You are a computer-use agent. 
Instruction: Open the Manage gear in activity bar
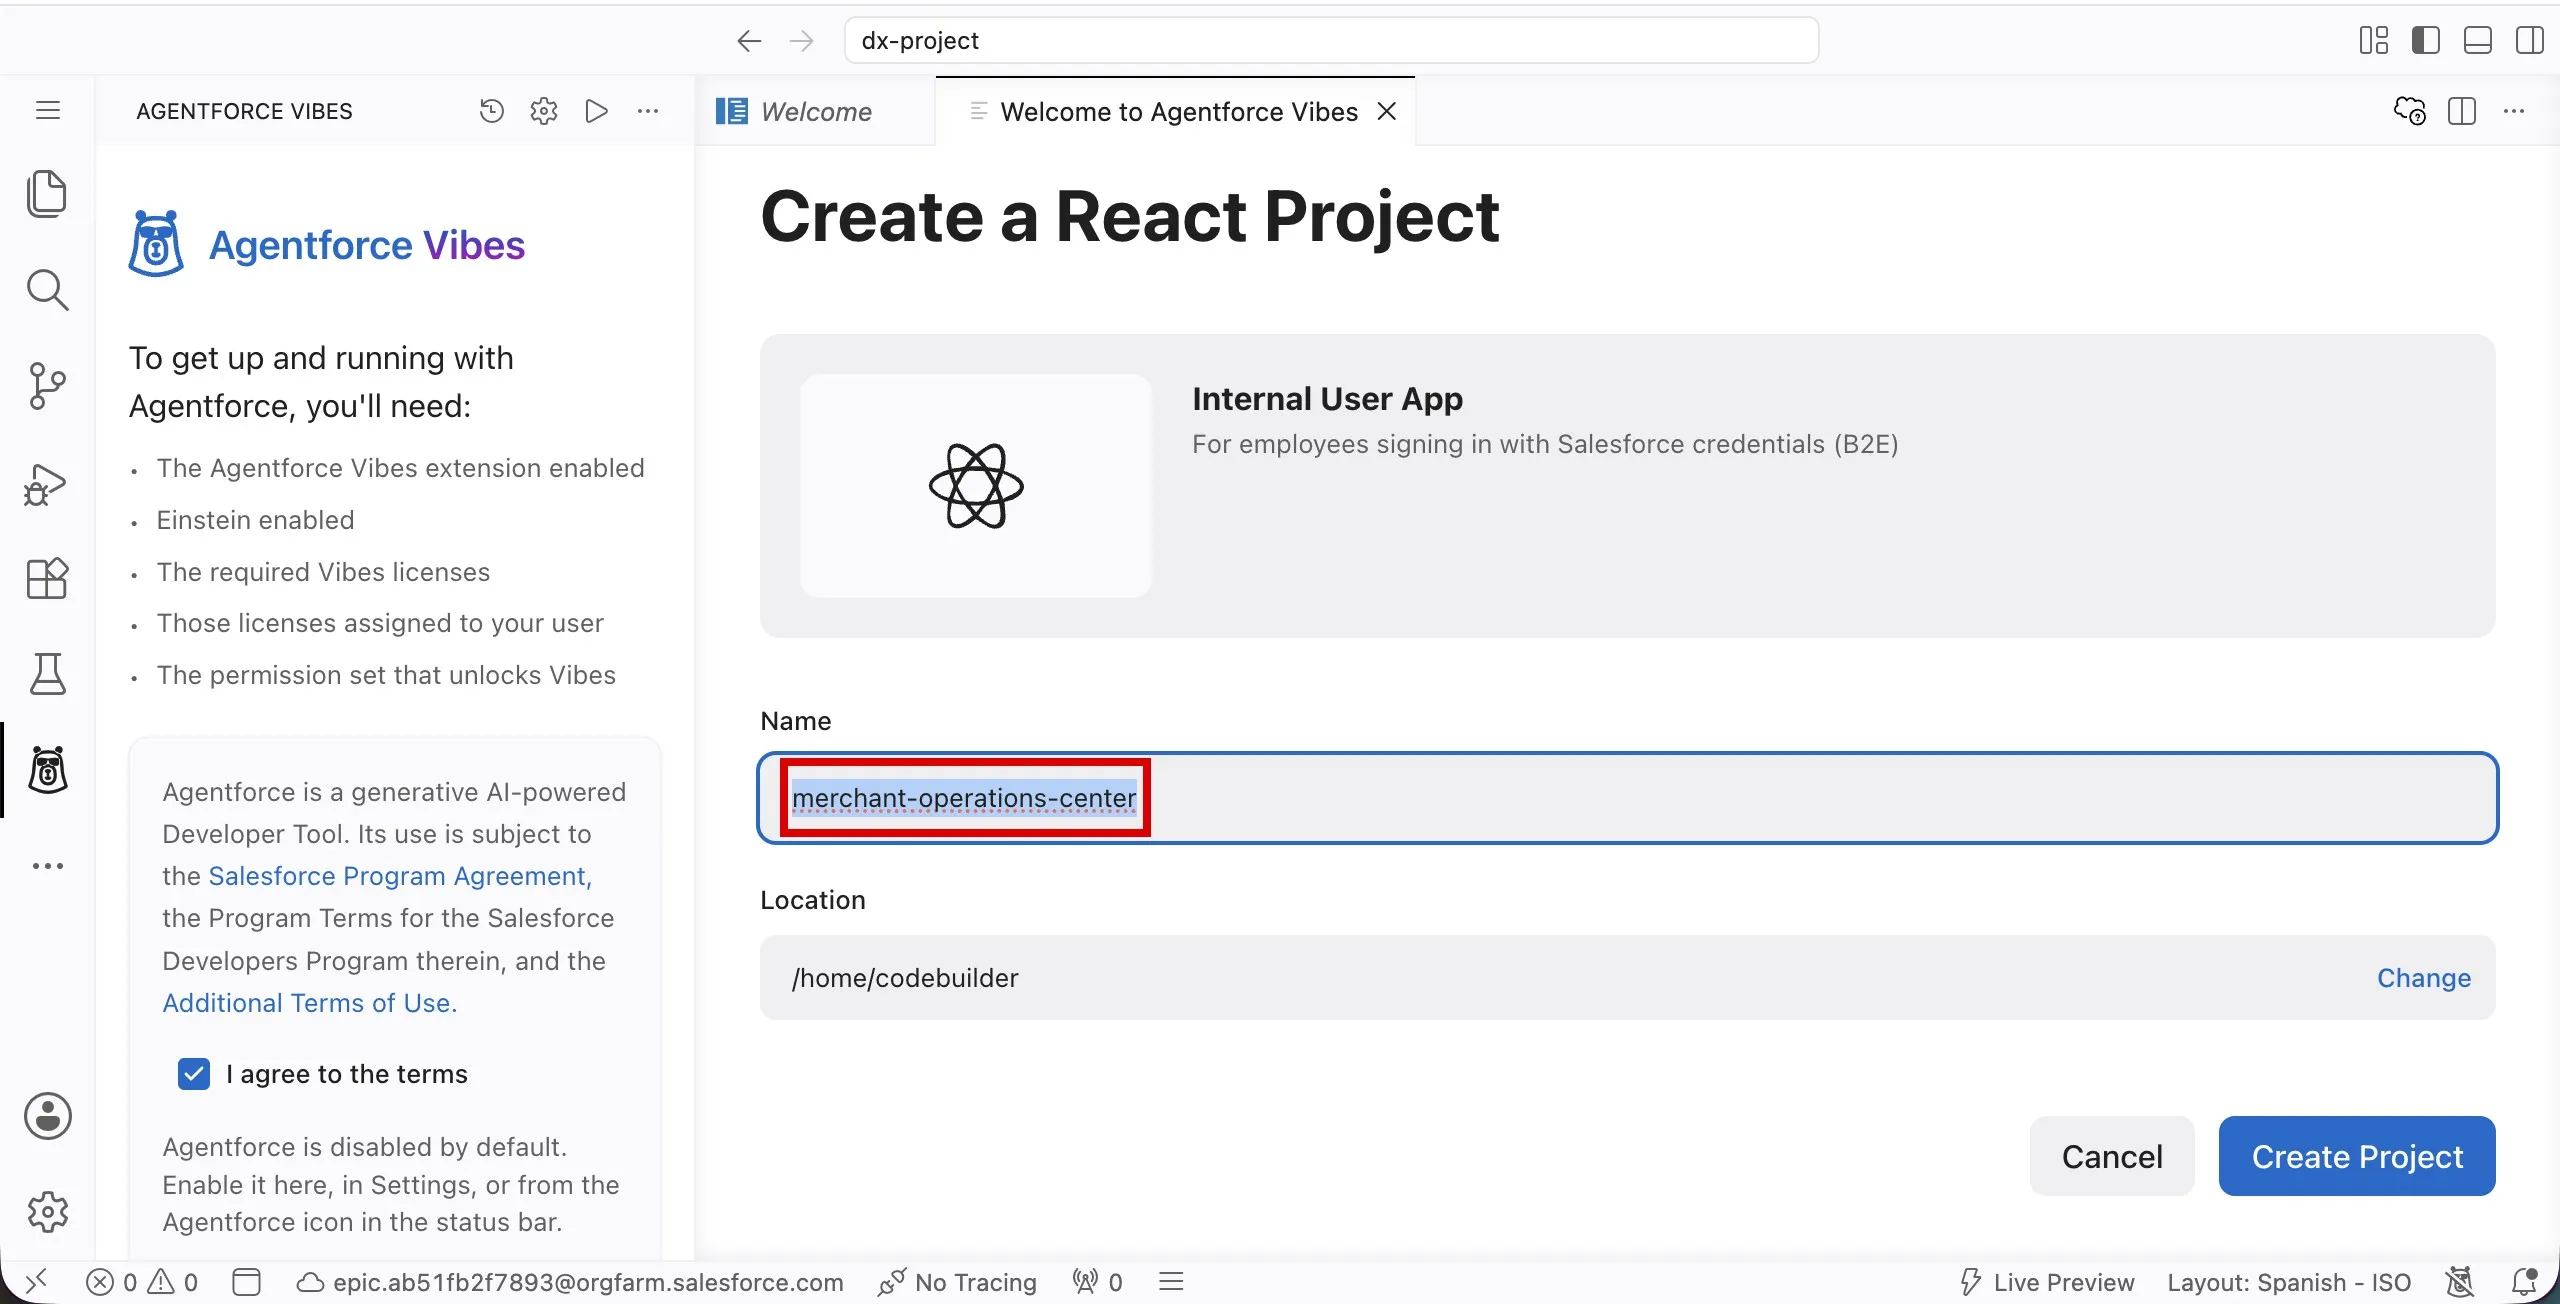pos(47,1212)
